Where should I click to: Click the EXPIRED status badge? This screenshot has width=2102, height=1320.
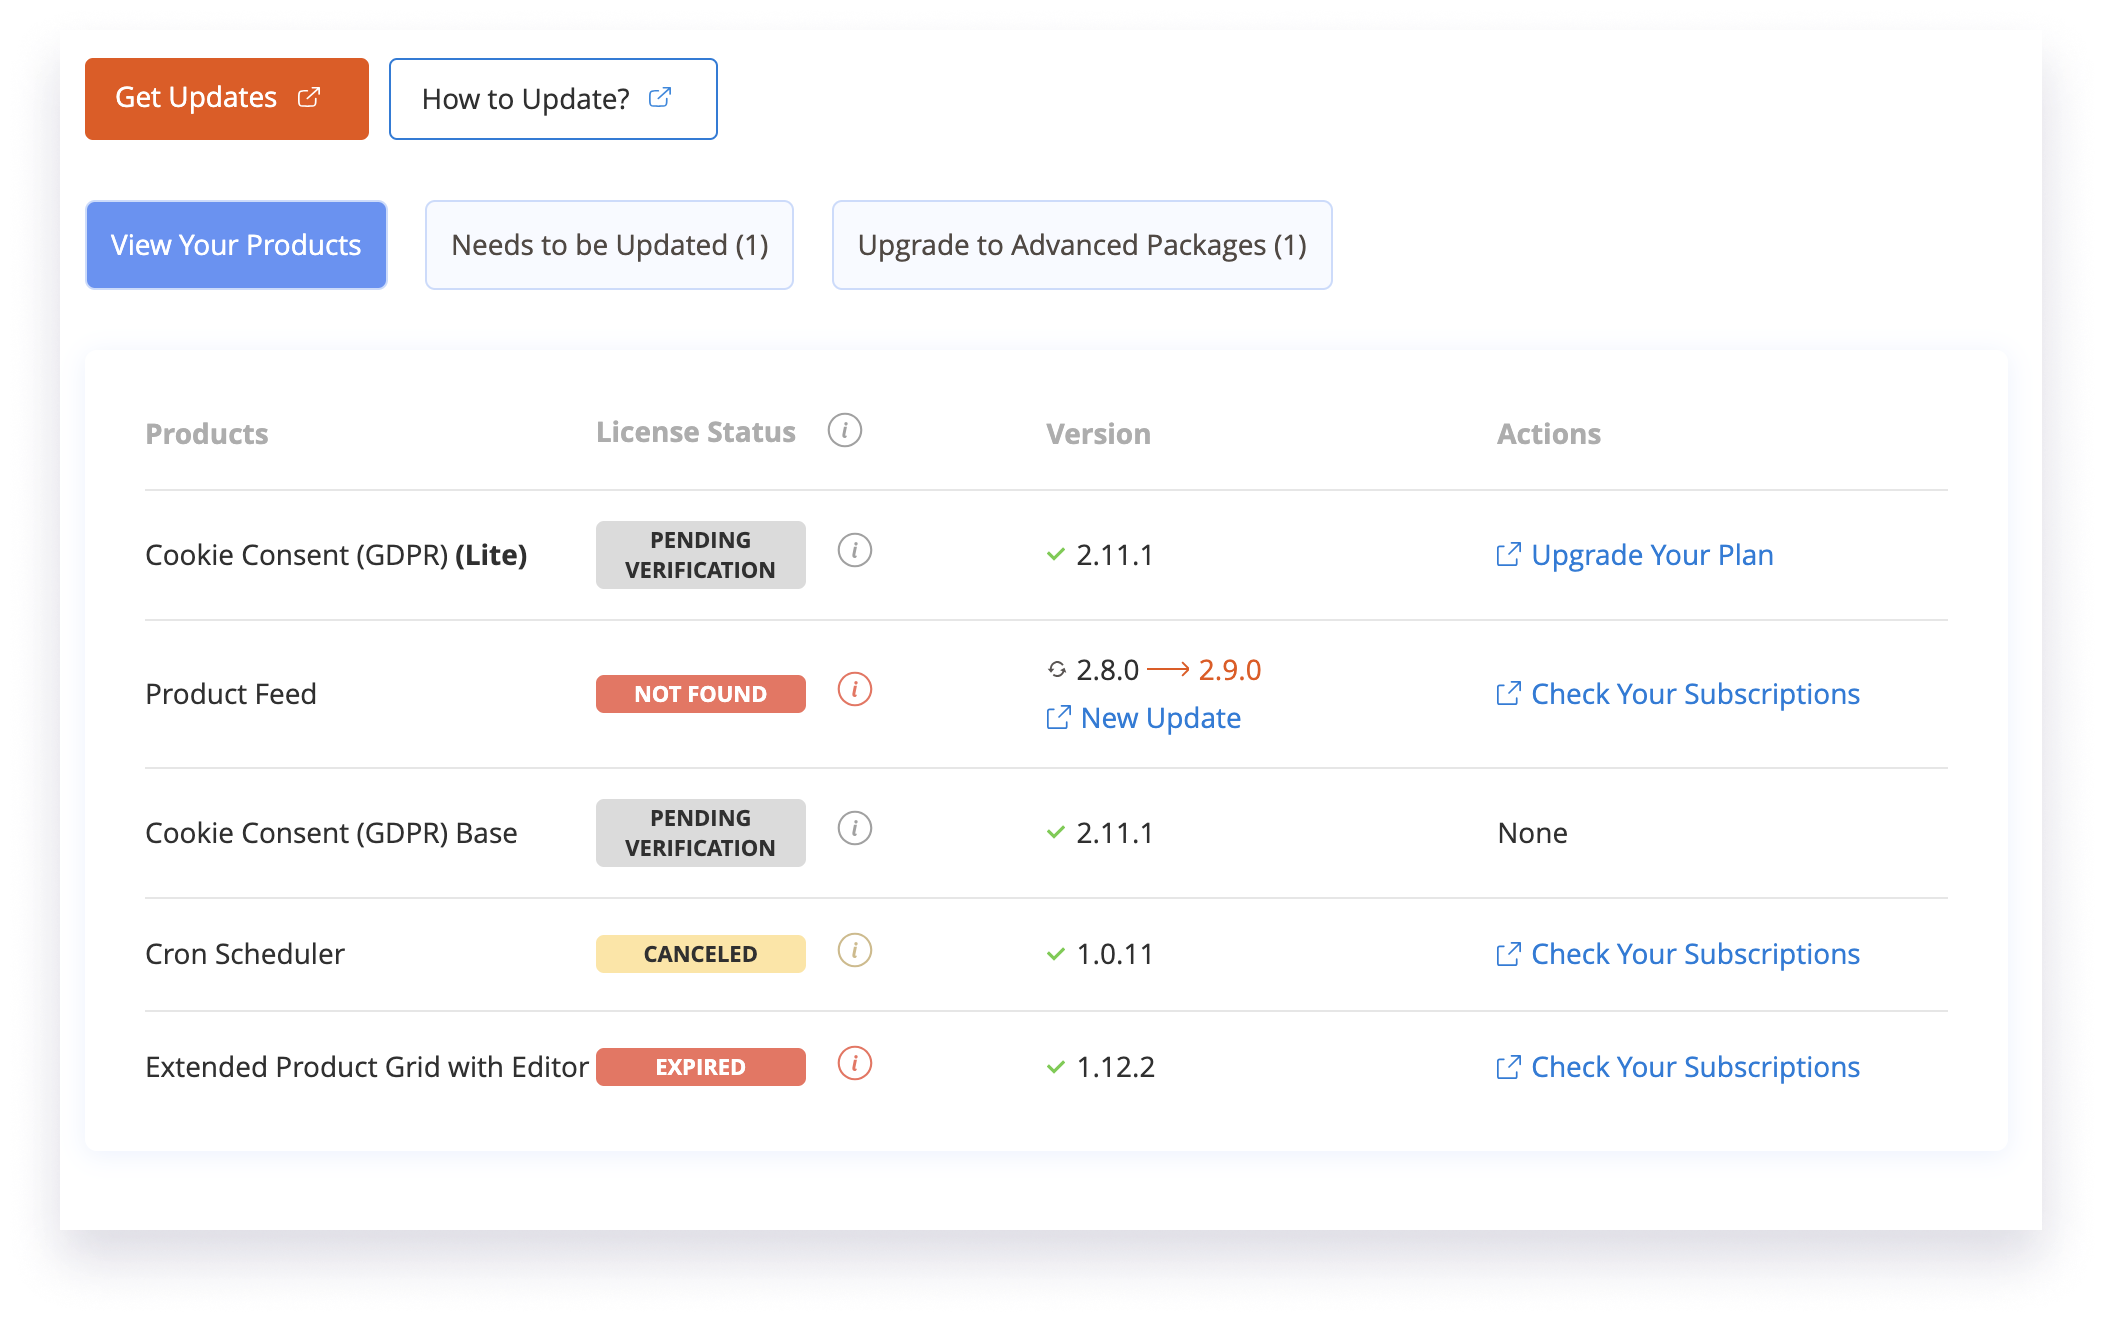700,1066
